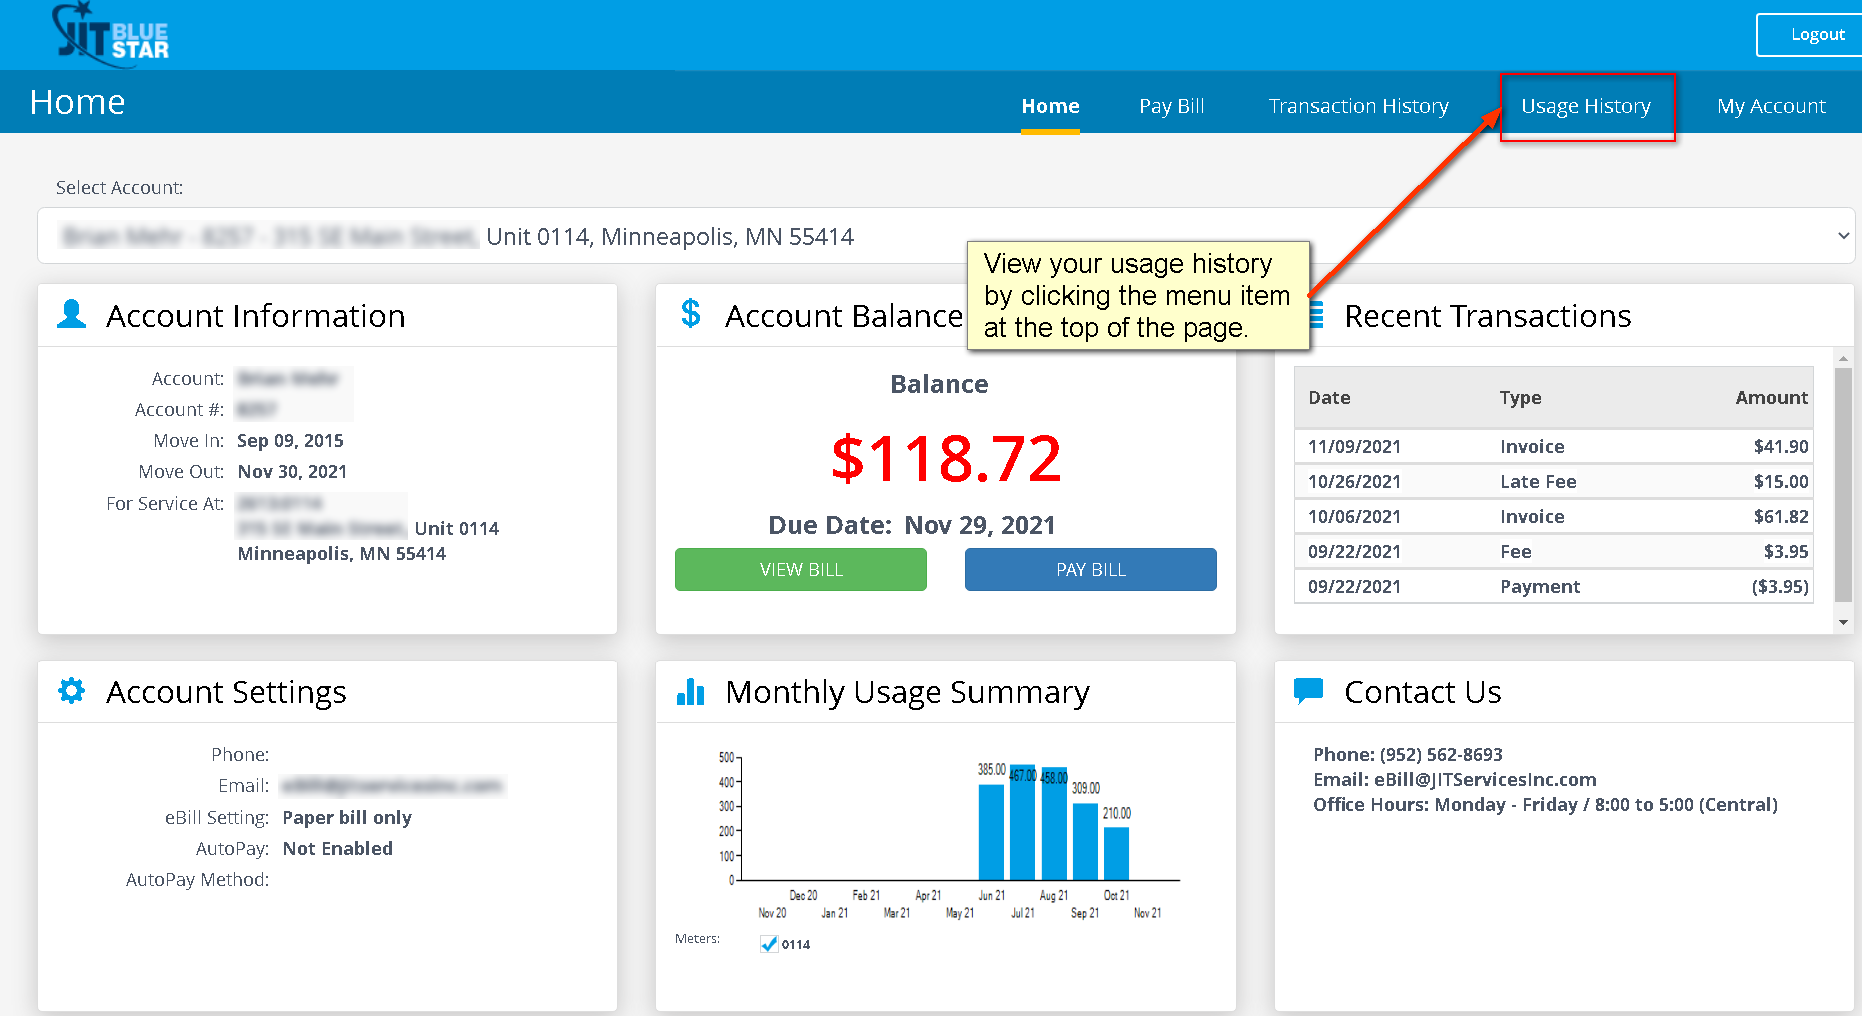This screenshot has height=1016, width=1862.
Task: Open the Usage History menu item
Action: click(x=1585, y=106)
